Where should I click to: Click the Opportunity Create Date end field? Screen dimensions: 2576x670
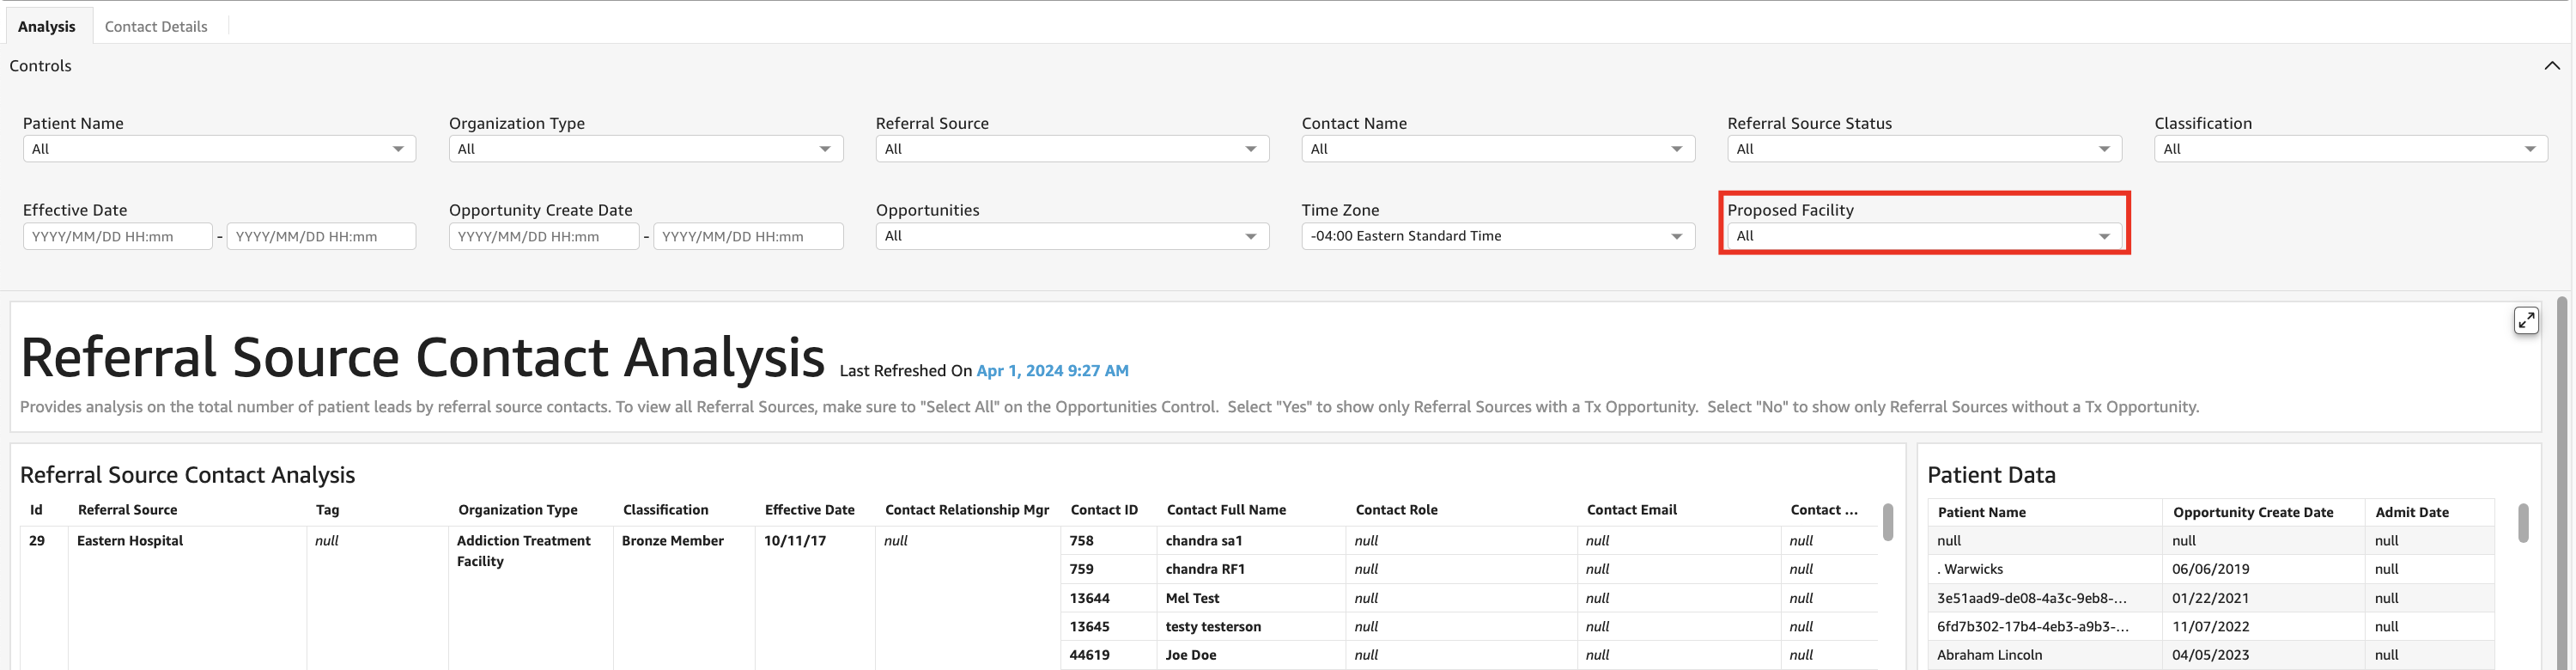(747, 236)
